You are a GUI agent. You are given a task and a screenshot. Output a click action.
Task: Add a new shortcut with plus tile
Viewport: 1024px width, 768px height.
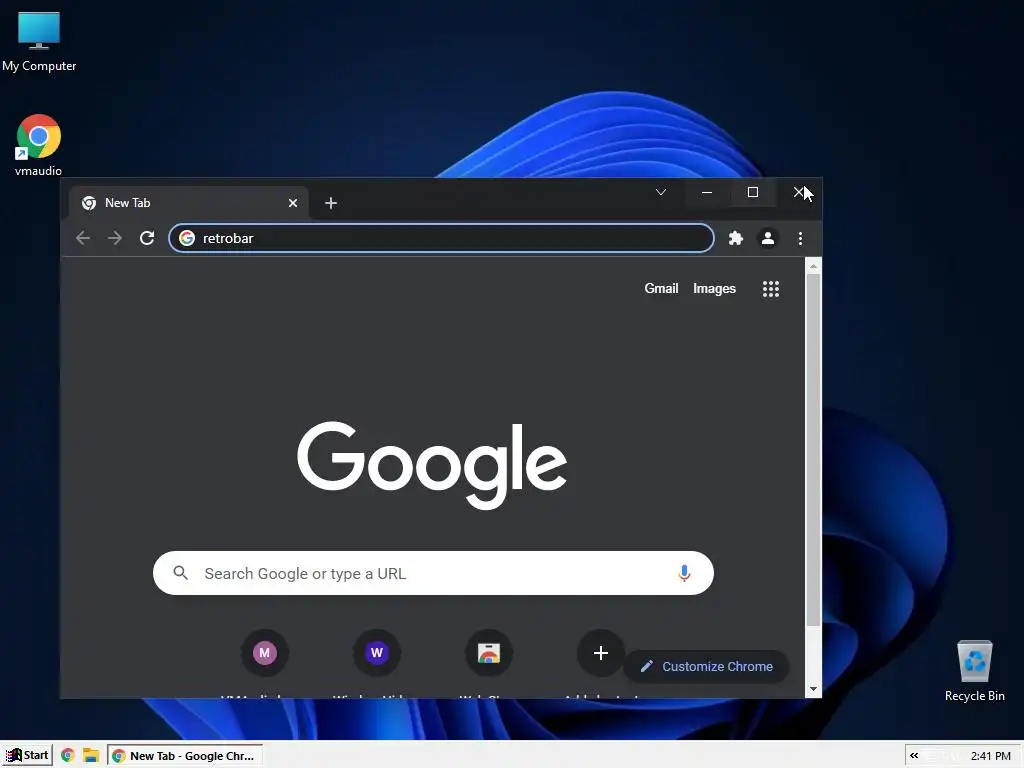[x=601, y=652]
